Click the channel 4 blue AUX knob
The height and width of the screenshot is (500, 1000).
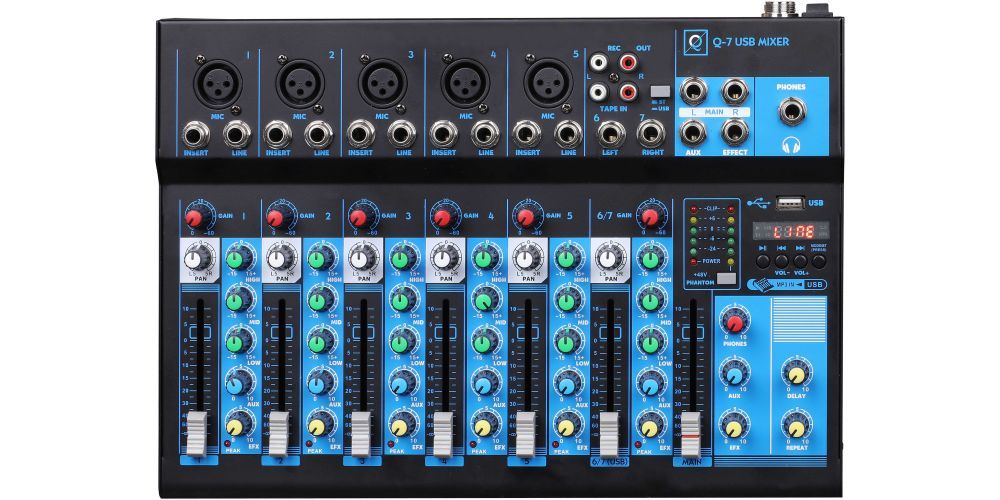coord(483,385)
